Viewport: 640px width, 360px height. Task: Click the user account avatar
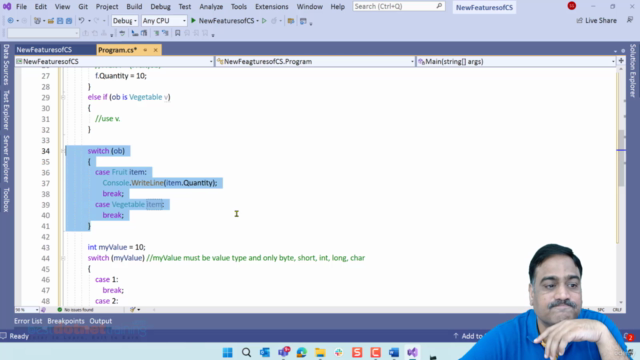[571, 6]
